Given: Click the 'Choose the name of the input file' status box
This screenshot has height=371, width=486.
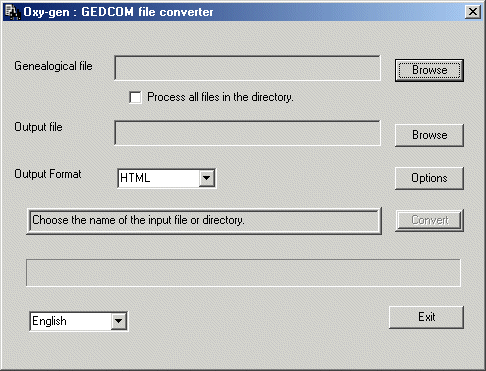Looking at the screenshot, I should 204,221.
